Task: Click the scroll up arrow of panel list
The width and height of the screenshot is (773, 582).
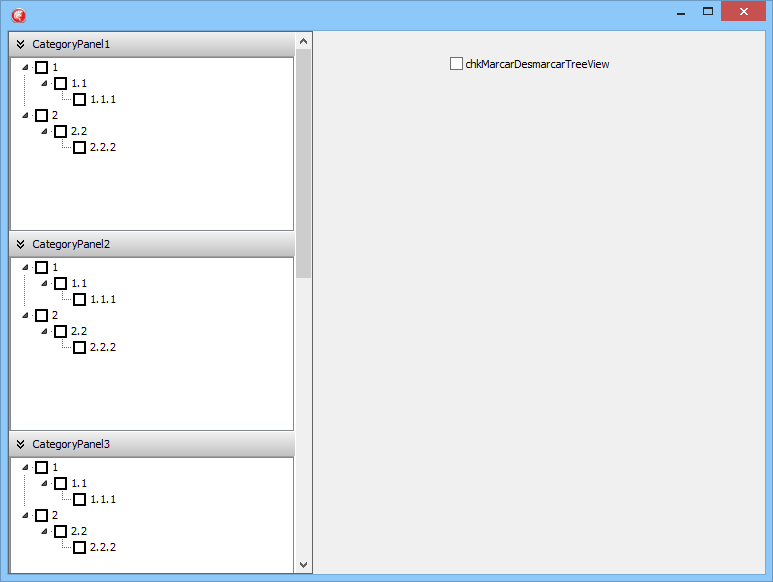Action: click(304, 41)
